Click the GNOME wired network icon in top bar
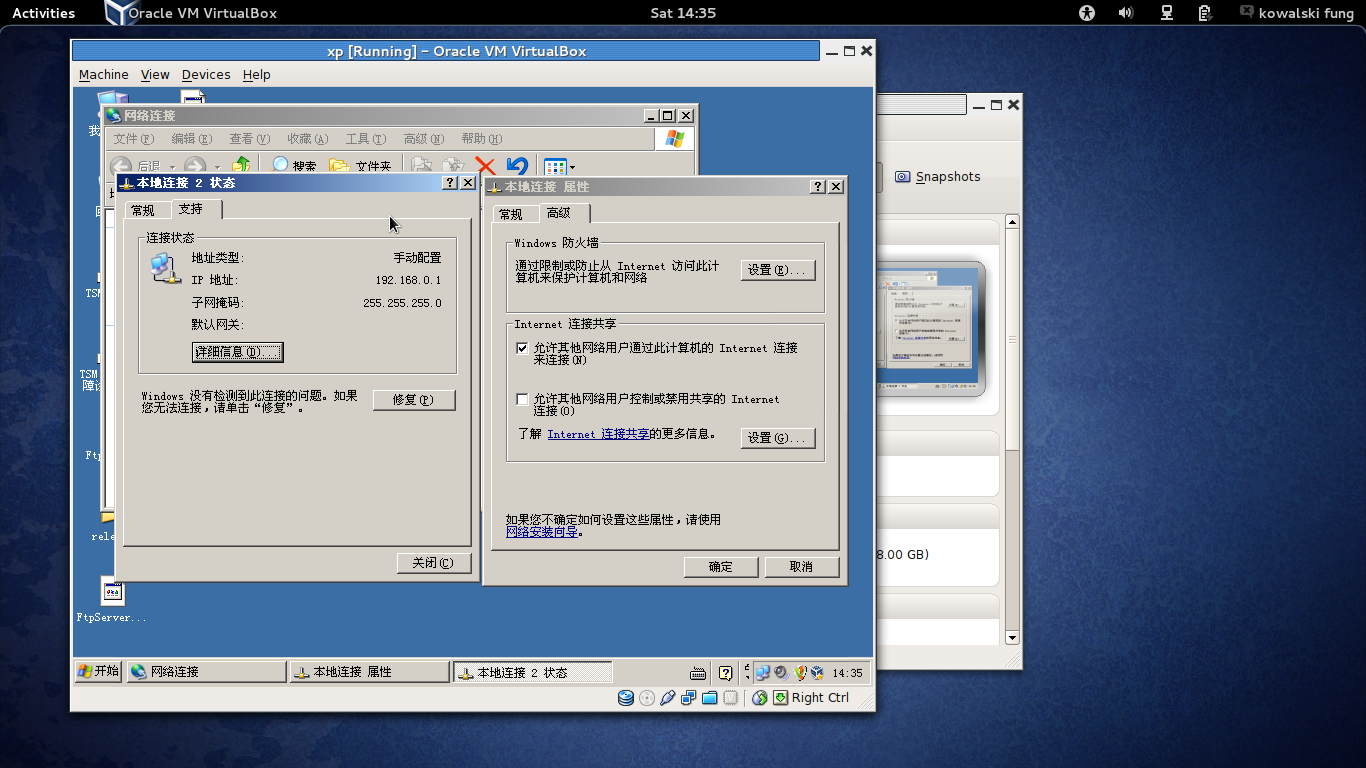 pos(1166,13)
